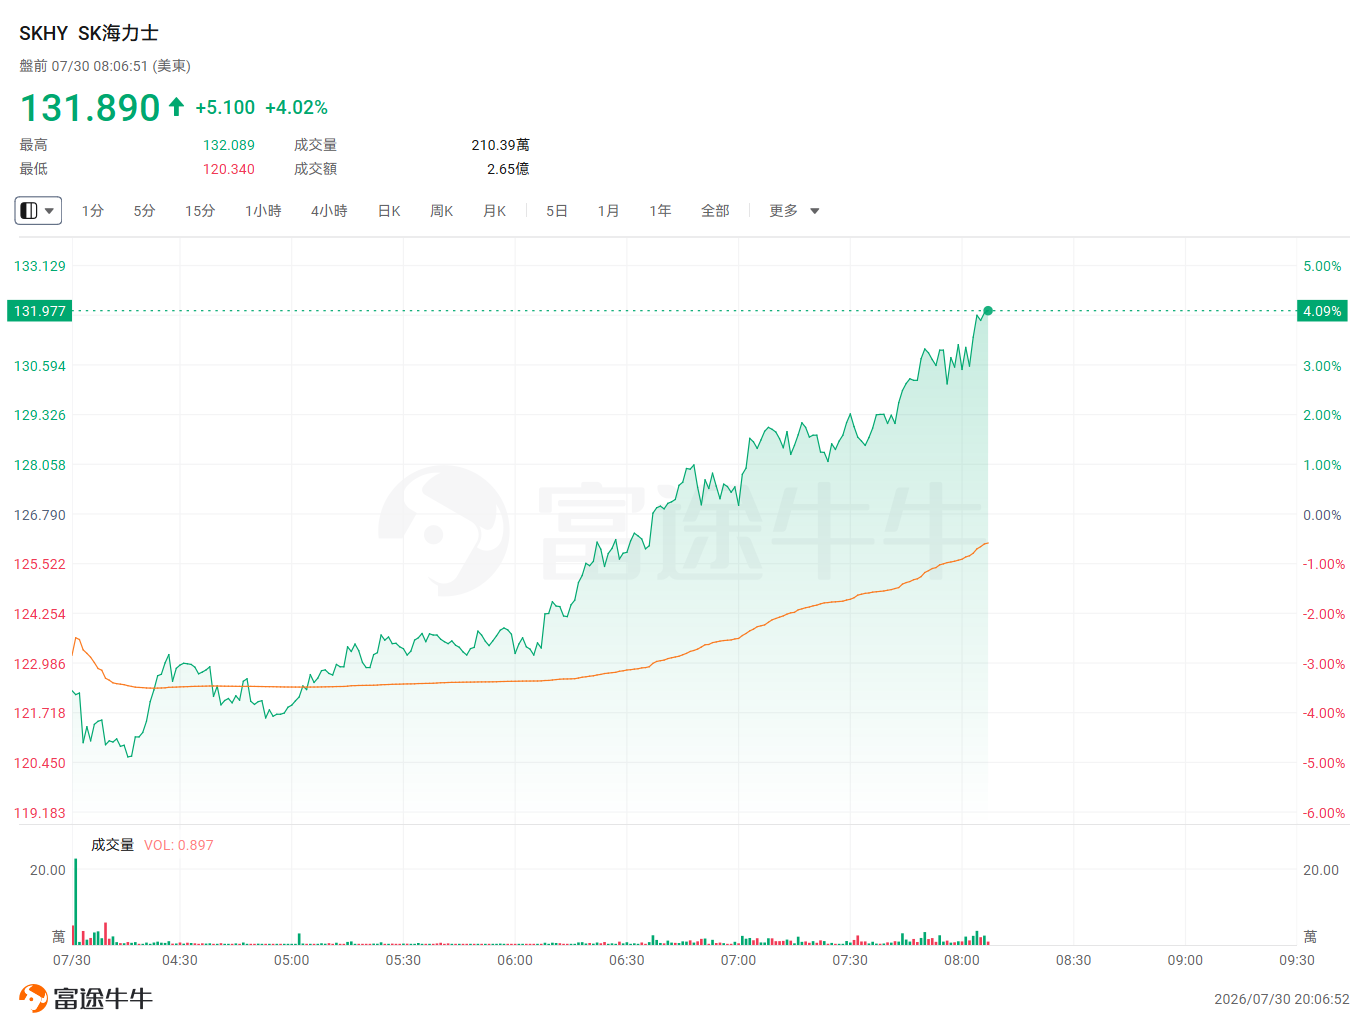This screenshot has width=1369, height=1031.
Task: Click the 131.890 last price
Action: 90,107
